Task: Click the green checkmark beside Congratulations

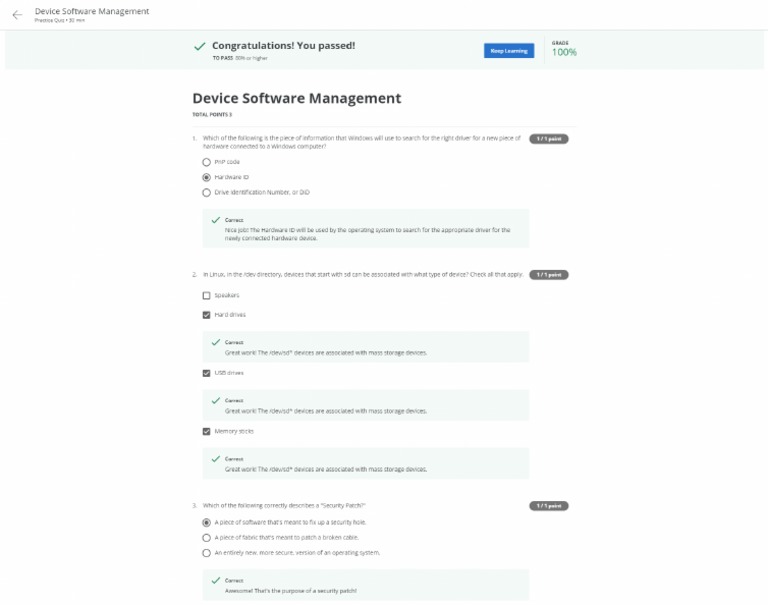Action: [200, 46]
